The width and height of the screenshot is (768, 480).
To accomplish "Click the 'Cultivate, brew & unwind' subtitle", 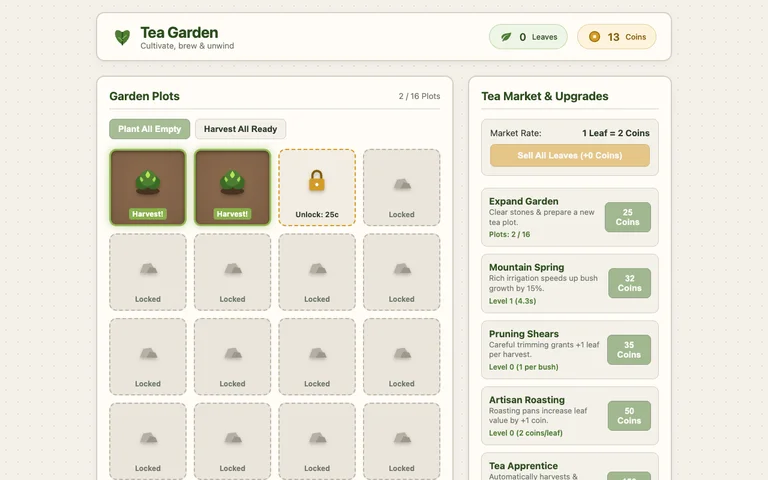I will pos(187,46).
